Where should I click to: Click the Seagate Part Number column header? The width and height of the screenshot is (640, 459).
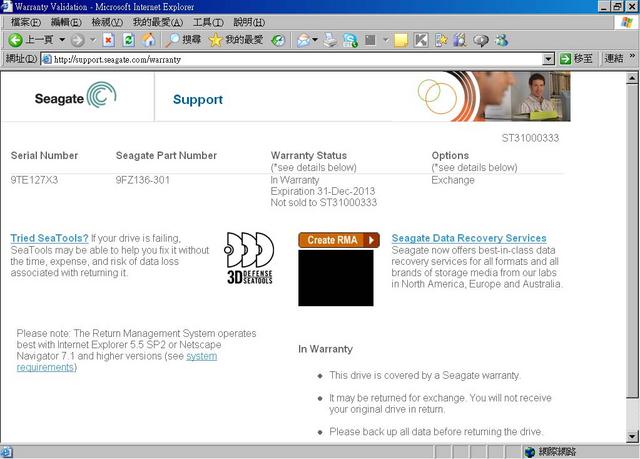click(x=166, y=155)
